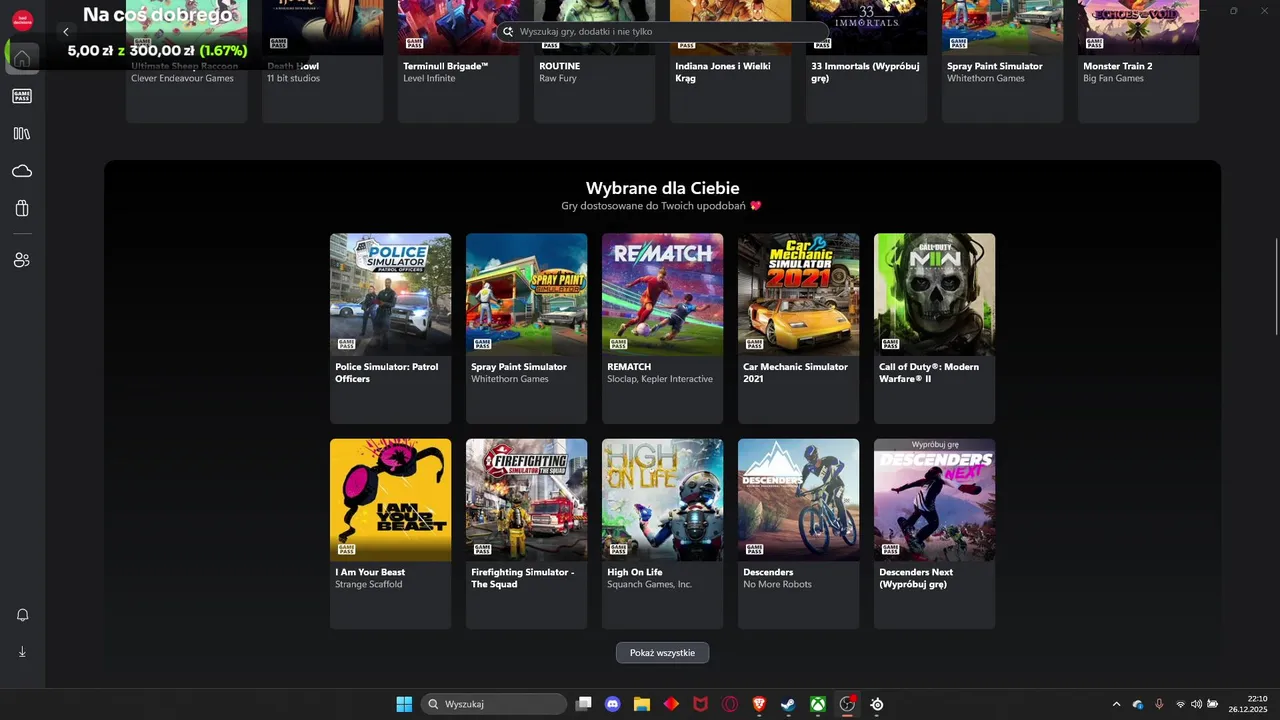Open the Windows Start menu

[x=404, y=704]
